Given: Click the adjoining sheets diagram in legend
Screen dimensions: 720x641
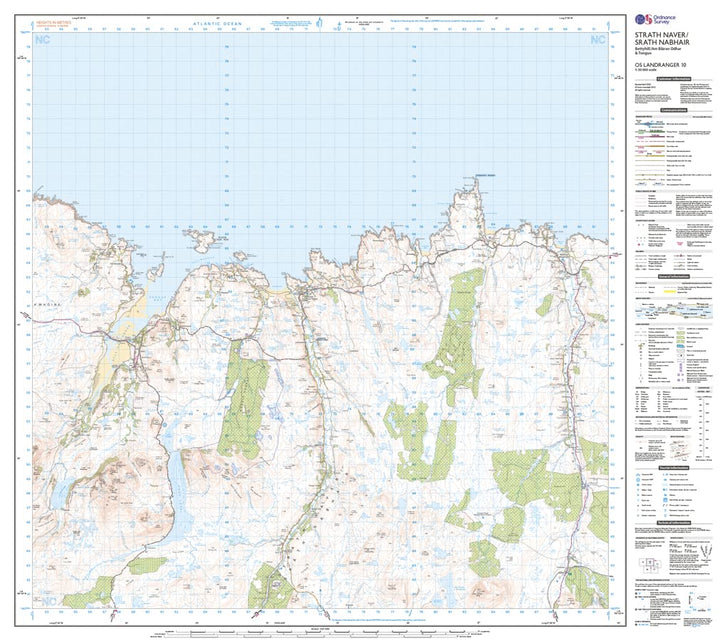Looking at the screenshot, I should tap(649, 564).
